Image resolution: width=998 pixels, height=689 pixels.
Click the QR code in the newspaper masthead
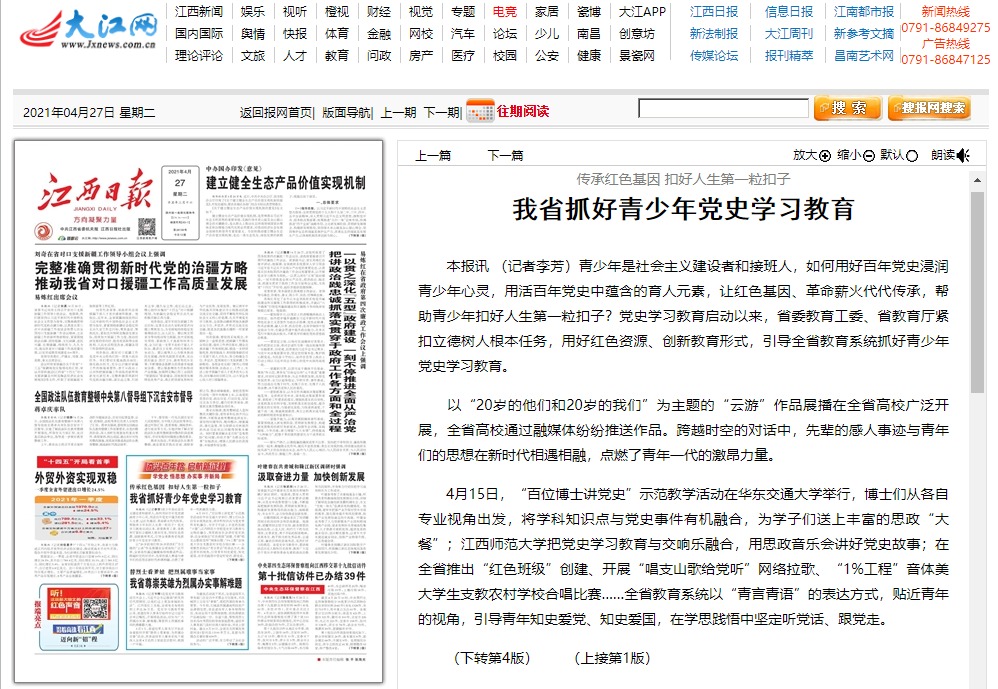147,228
